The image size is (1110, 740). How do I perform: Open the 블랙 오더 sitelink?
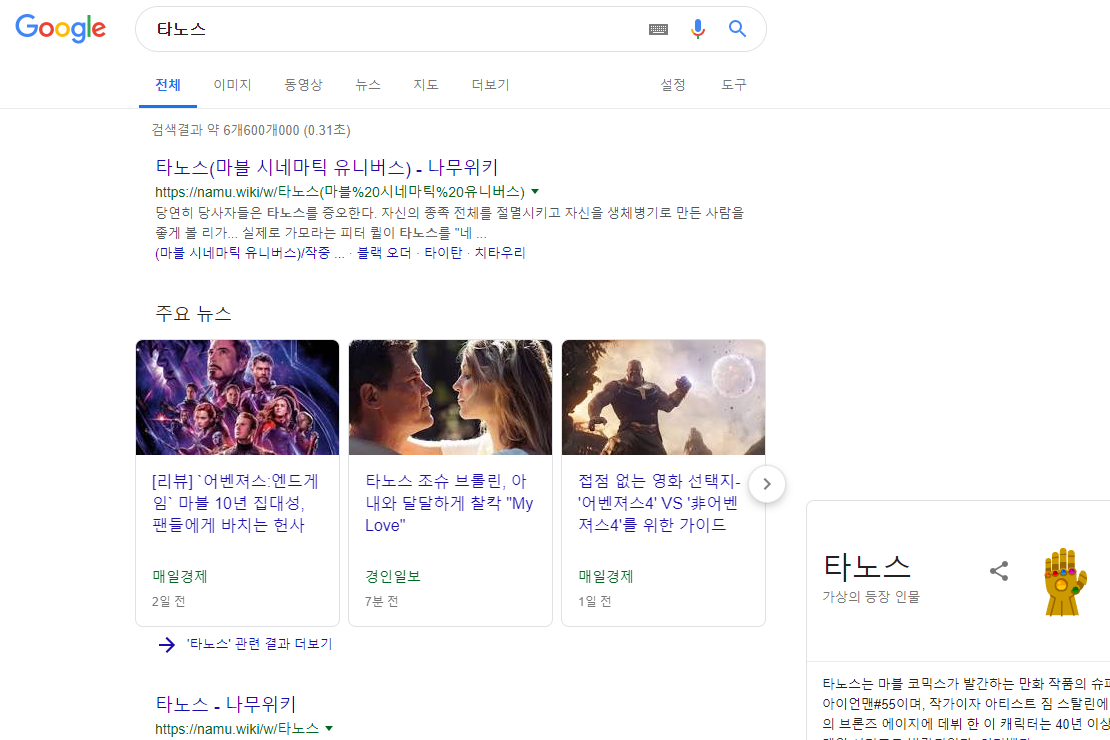pos(383,253)
